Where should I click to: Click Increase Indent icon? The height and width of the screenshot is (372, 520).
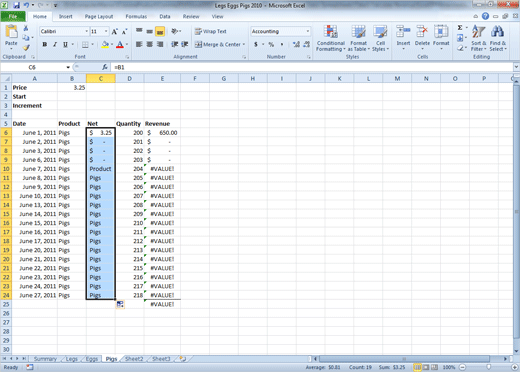click(x=185, y=44)
